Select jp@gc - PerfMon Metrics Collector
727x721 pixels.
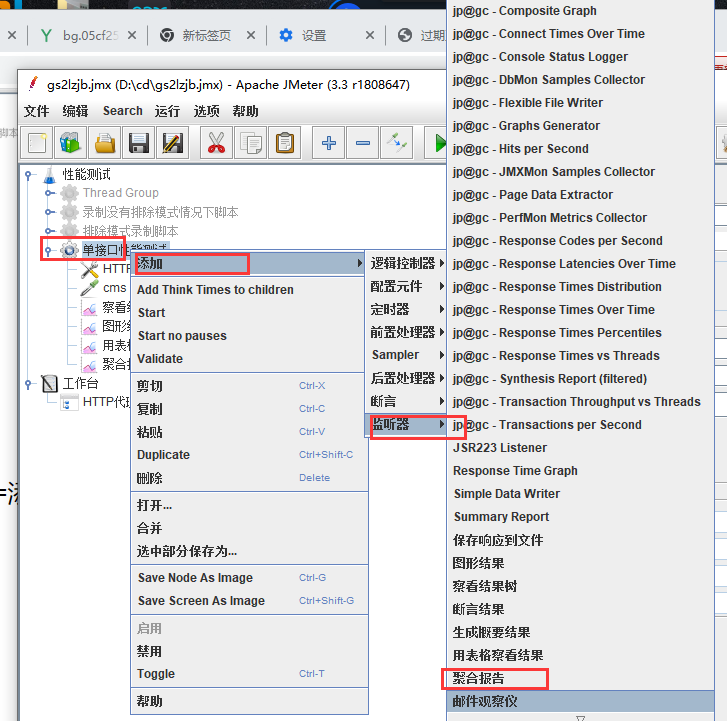tap(580, 217)
